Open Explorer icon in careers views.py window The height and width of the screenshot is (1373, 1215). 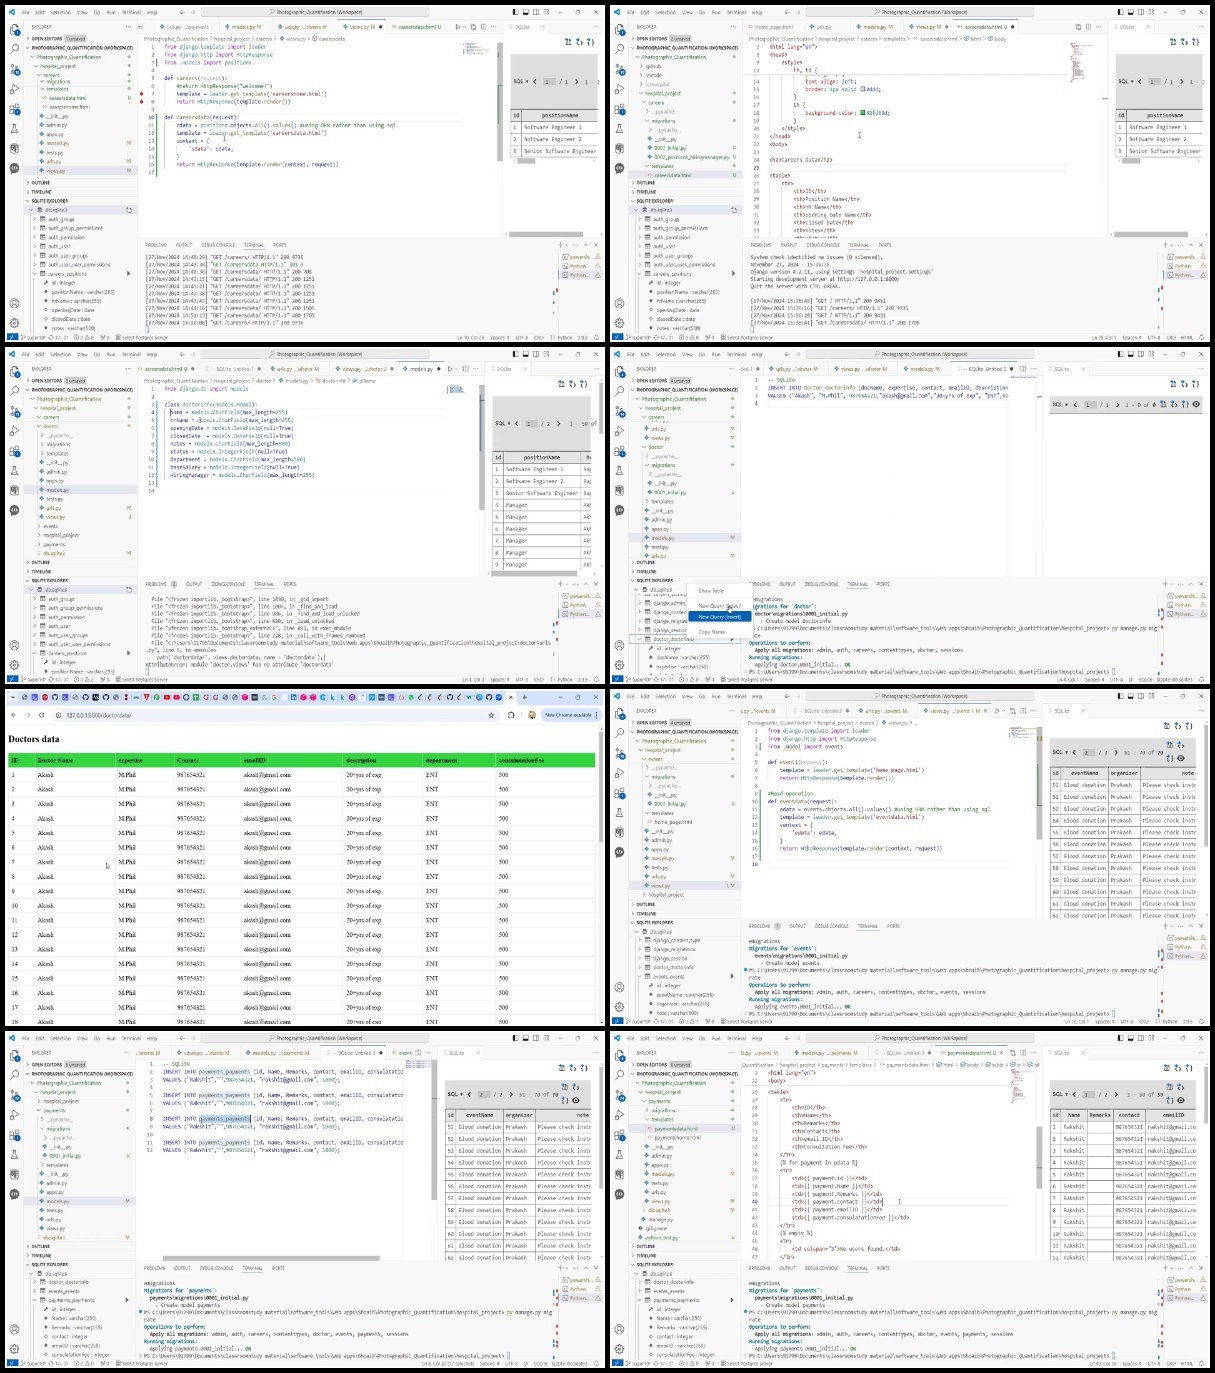[x=14, y=30]
